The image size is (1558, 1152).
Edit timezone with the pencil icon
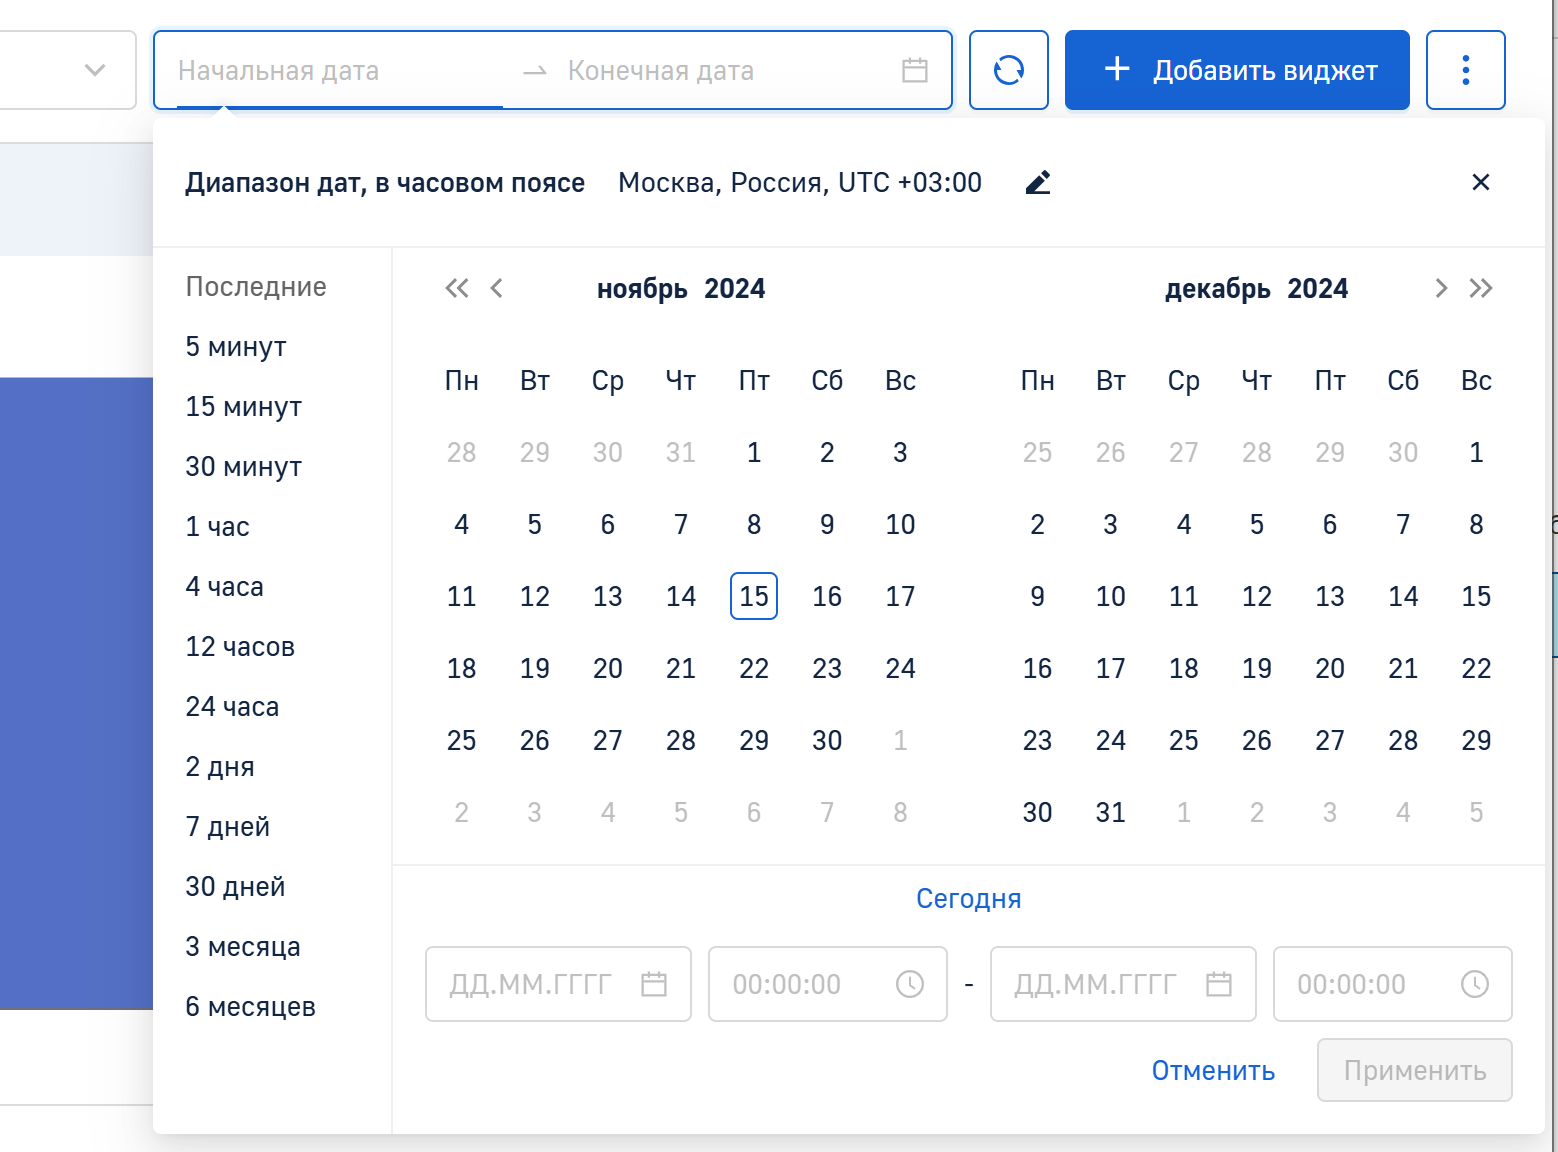(1038, 183)
